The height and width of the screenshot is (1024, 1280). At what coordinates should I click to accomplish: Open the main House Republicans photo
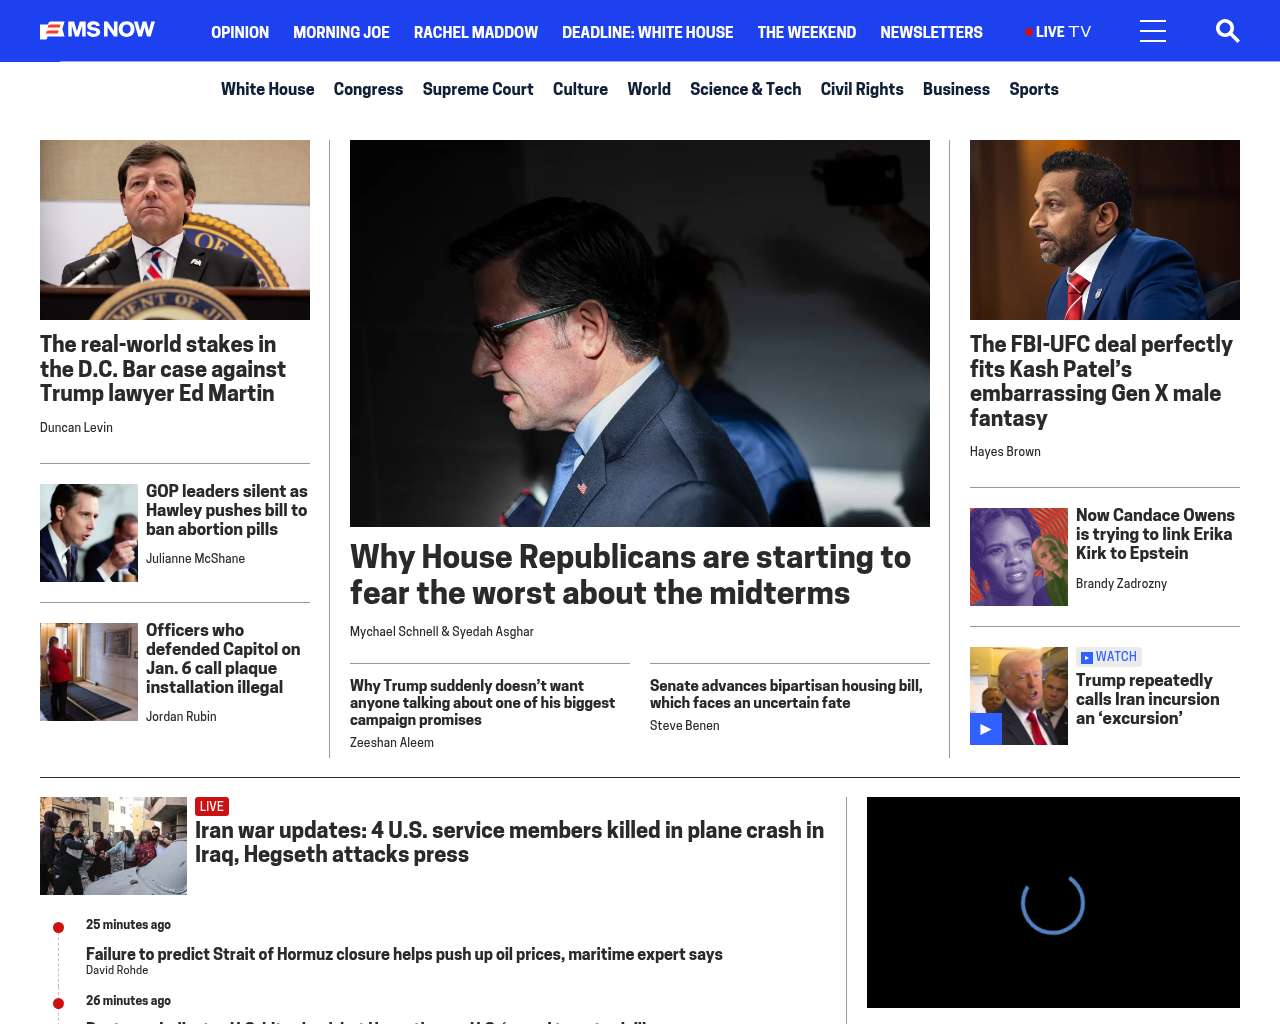coord(640,333)
